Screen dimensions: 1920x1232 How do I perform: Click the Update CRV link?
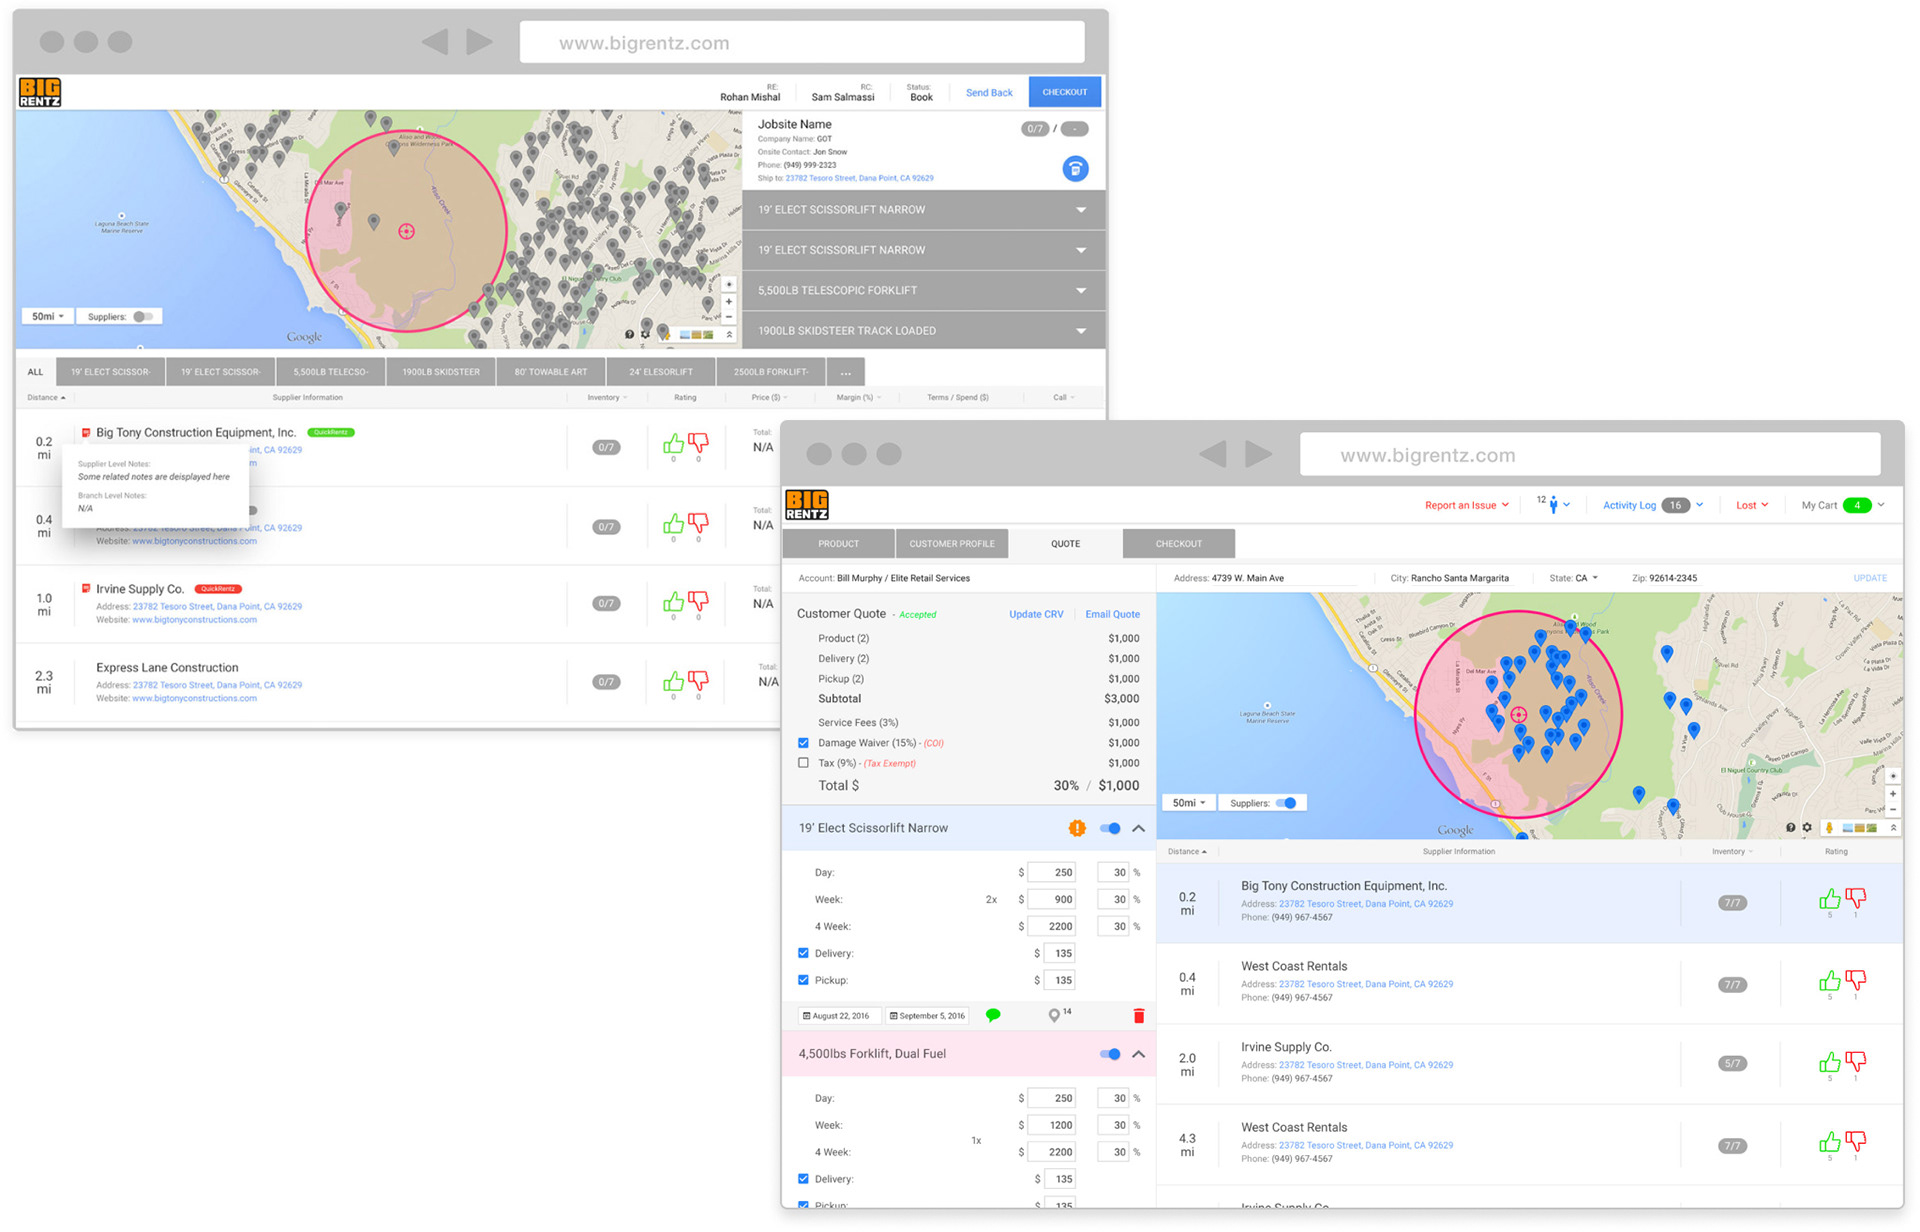coord(1036,614)
